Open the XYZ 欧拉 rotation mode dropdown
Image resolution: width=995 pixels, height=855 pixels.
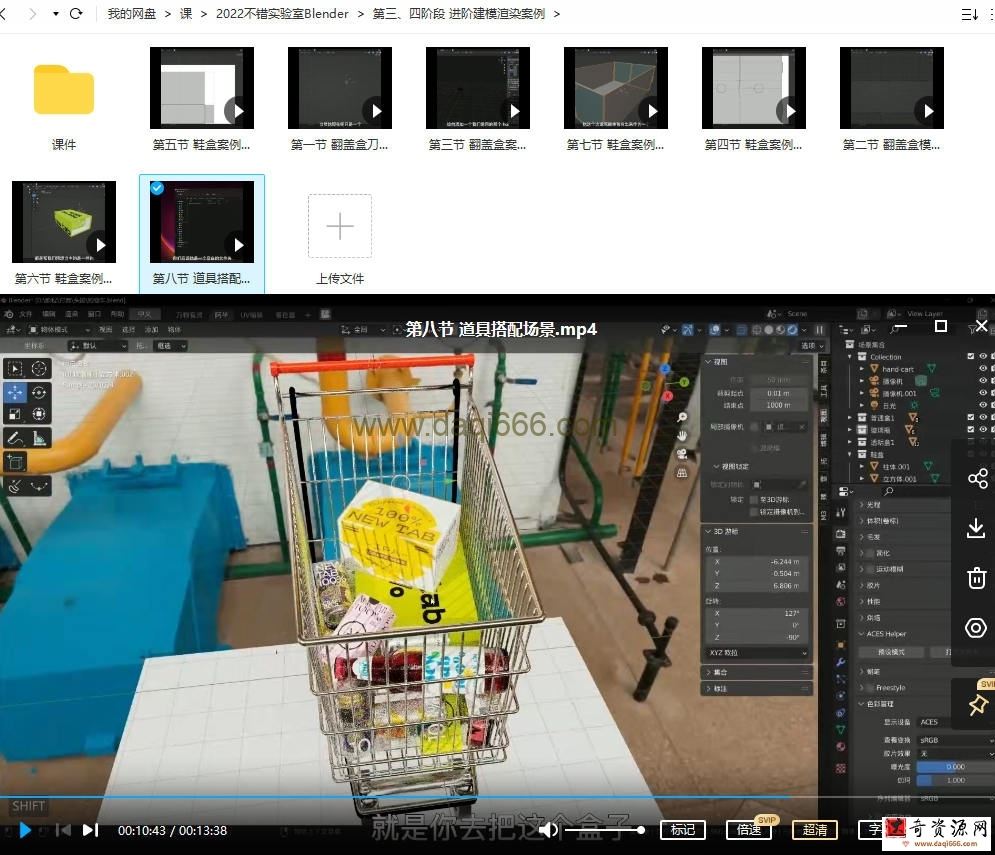click(758, 653)
